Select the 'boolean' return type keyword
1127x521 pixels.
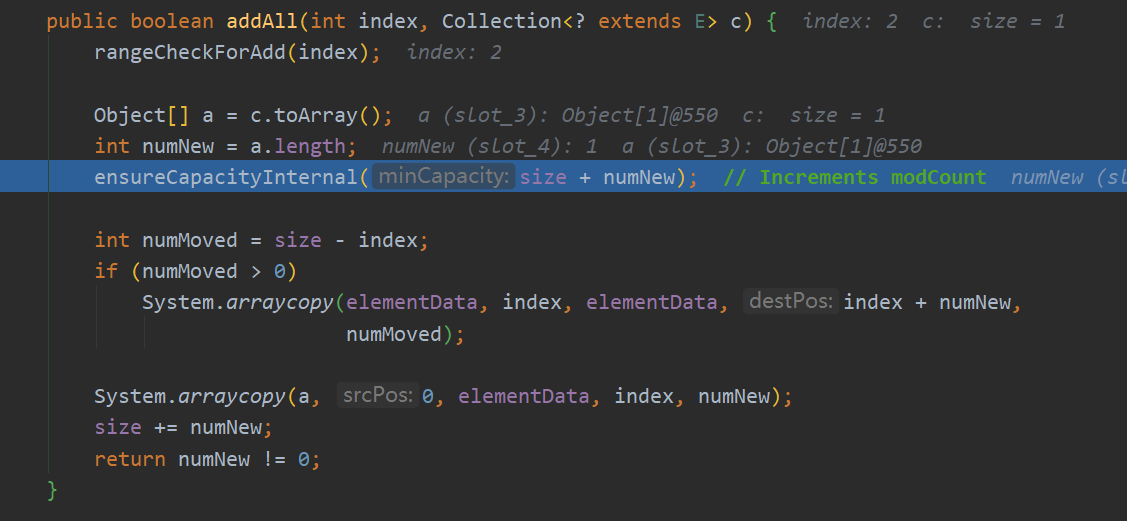pos(172,22)
